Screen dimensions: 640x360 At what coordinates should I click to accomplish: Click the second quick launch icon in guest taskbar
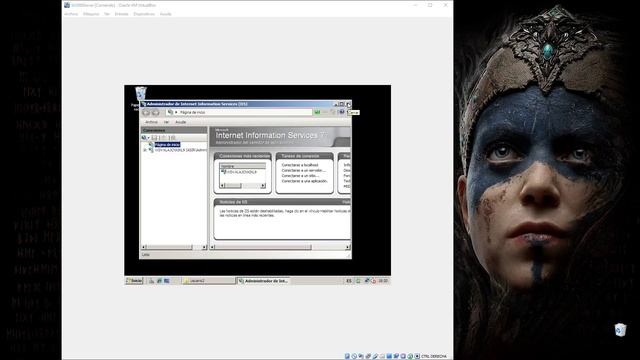[x=159, y=281]
